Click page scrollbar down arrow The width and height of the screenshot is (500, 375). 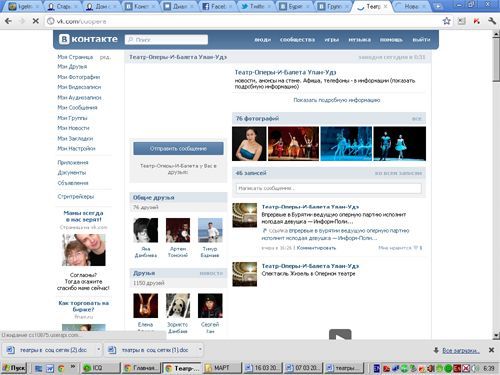[496, 335]
